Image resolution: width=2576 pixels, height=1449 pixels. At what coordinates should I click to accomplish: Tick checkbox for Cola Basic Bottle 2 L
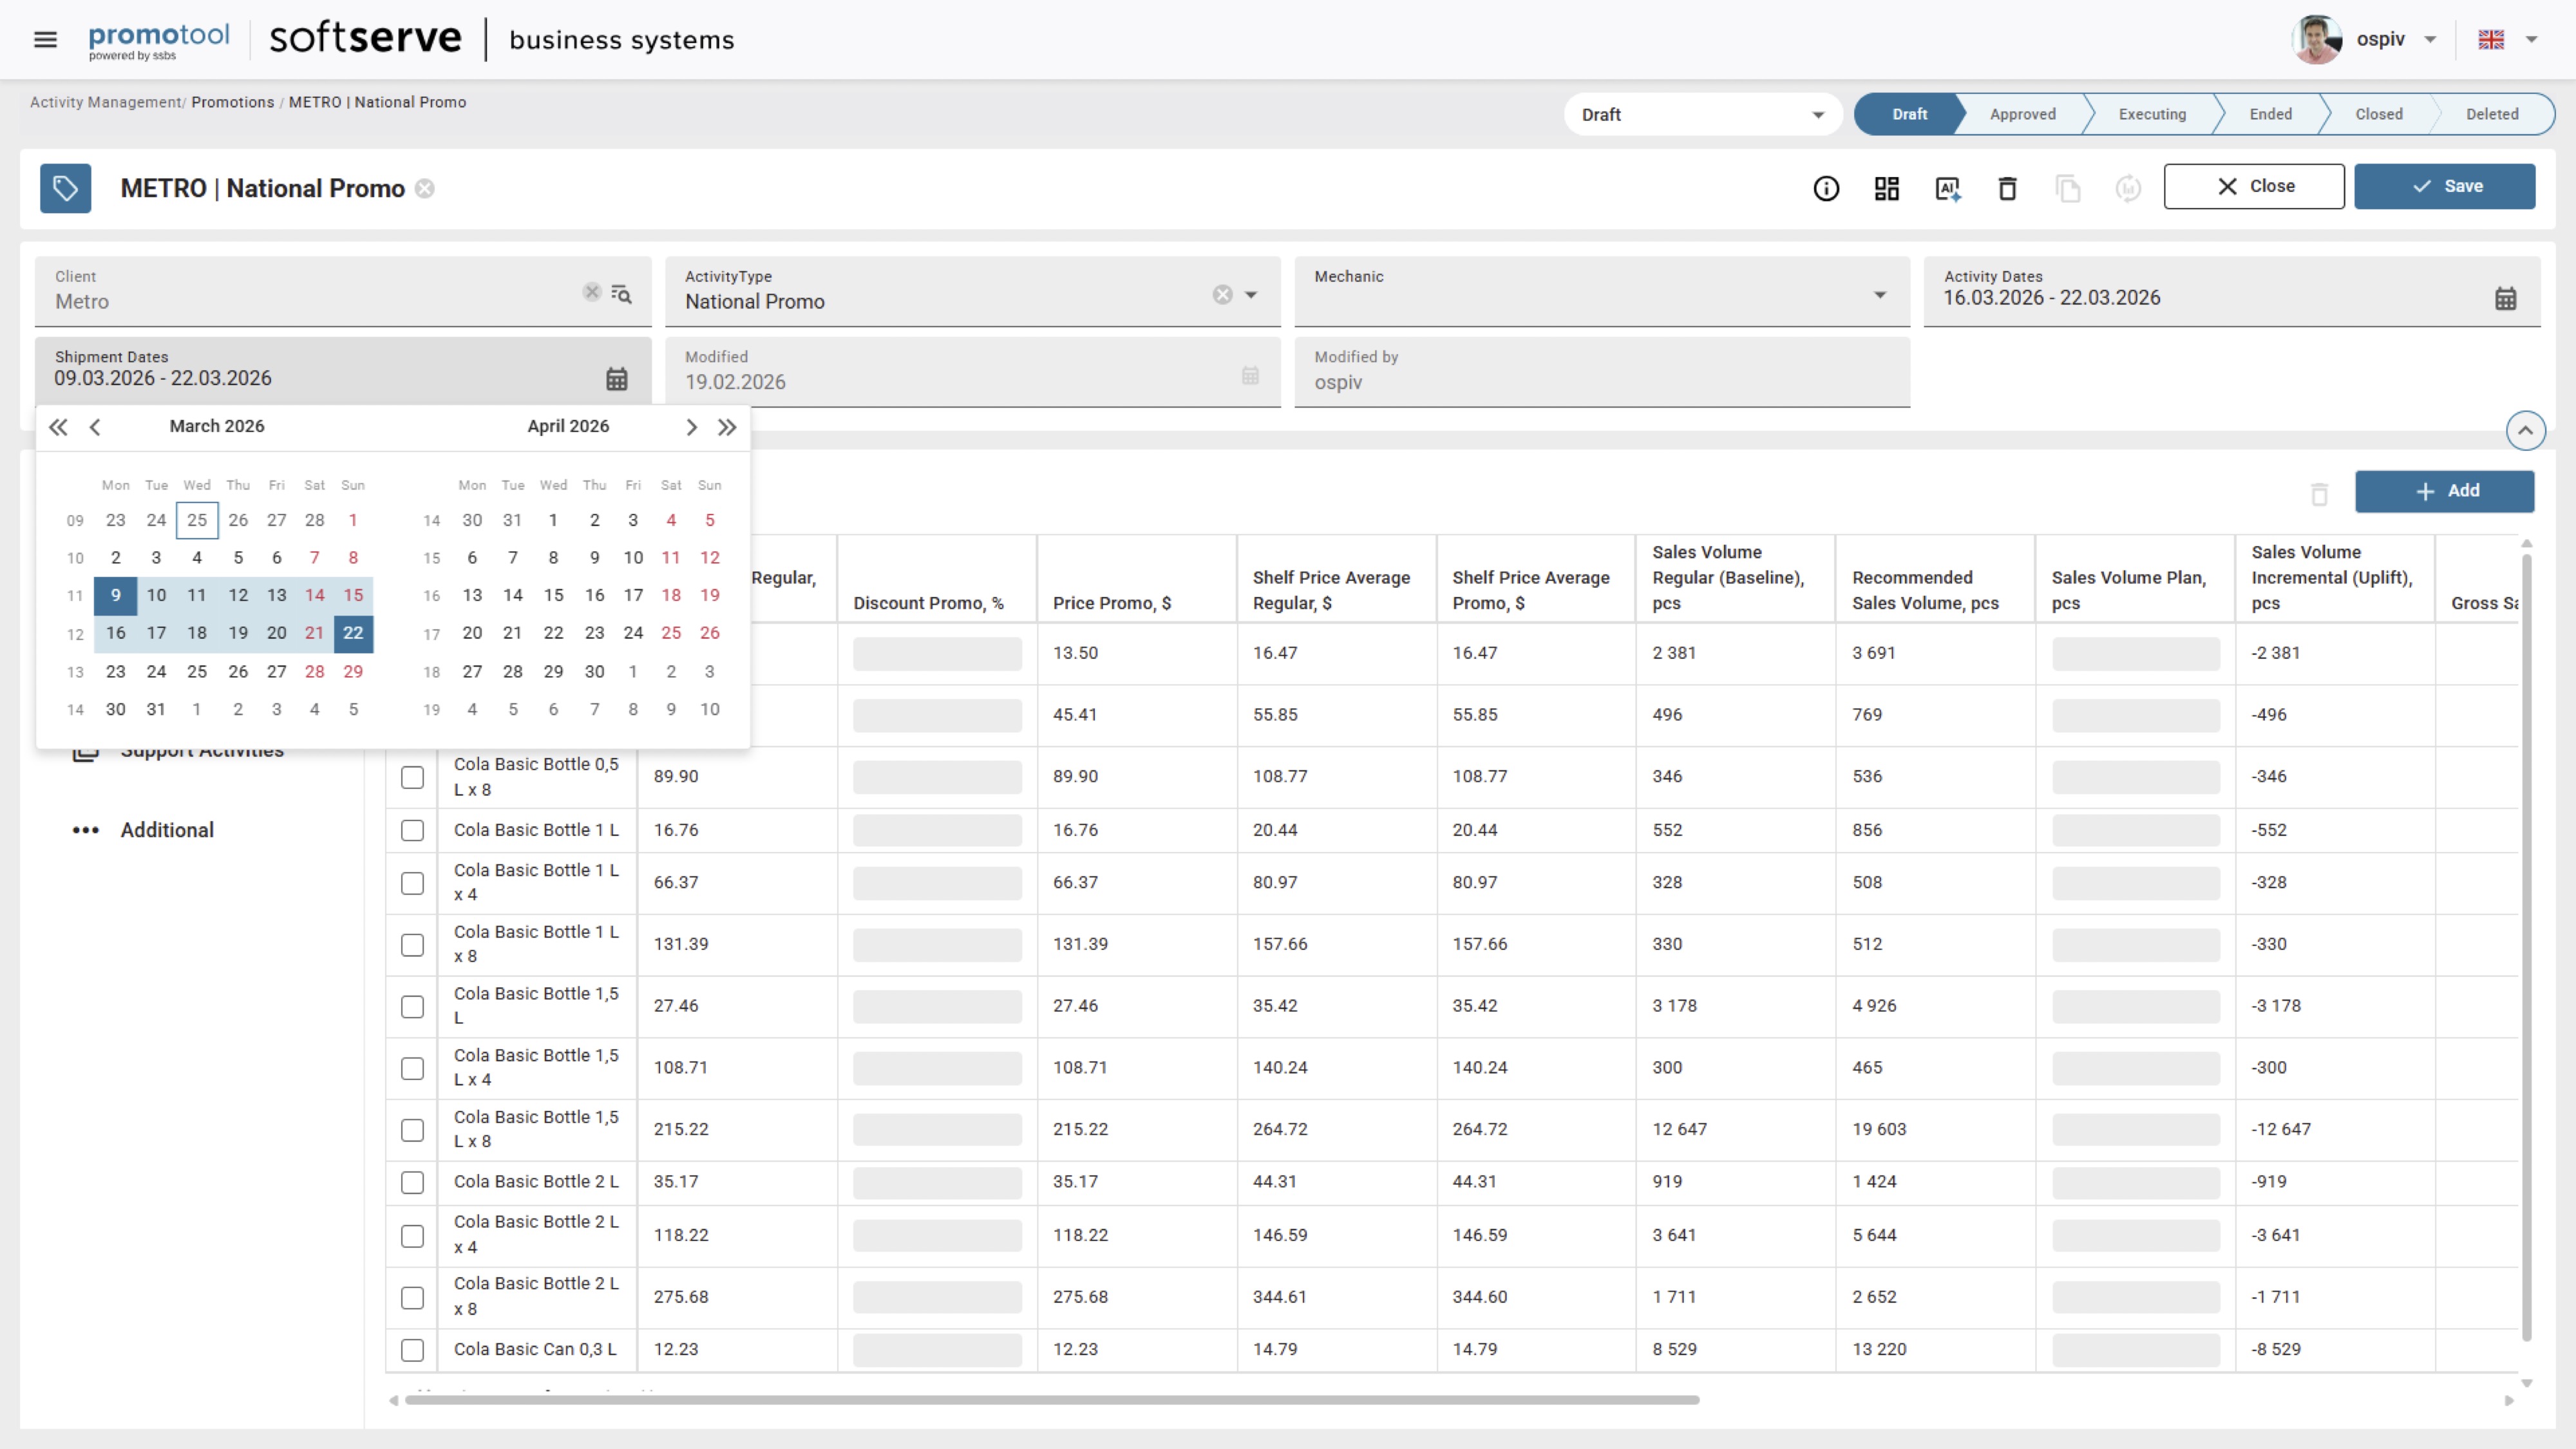click(412, 1182)
